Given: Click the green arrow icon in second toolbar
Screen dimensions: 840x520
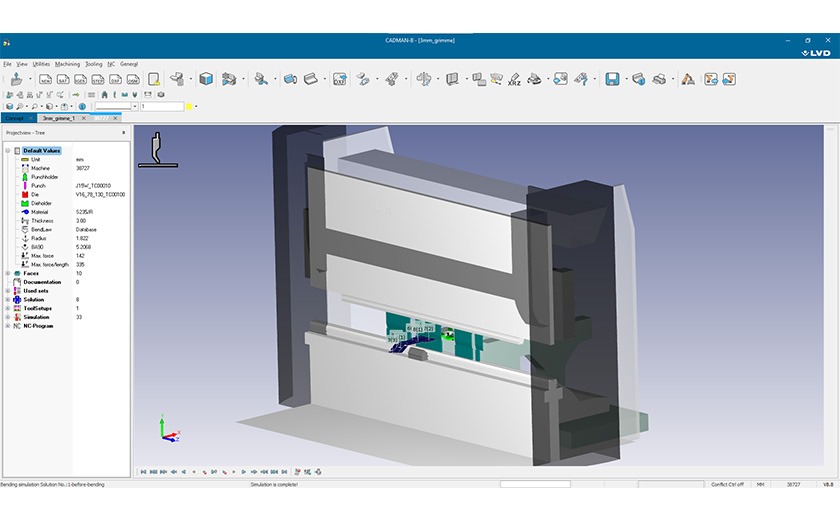Looking at the screenshot, I should tap(76, 95).
